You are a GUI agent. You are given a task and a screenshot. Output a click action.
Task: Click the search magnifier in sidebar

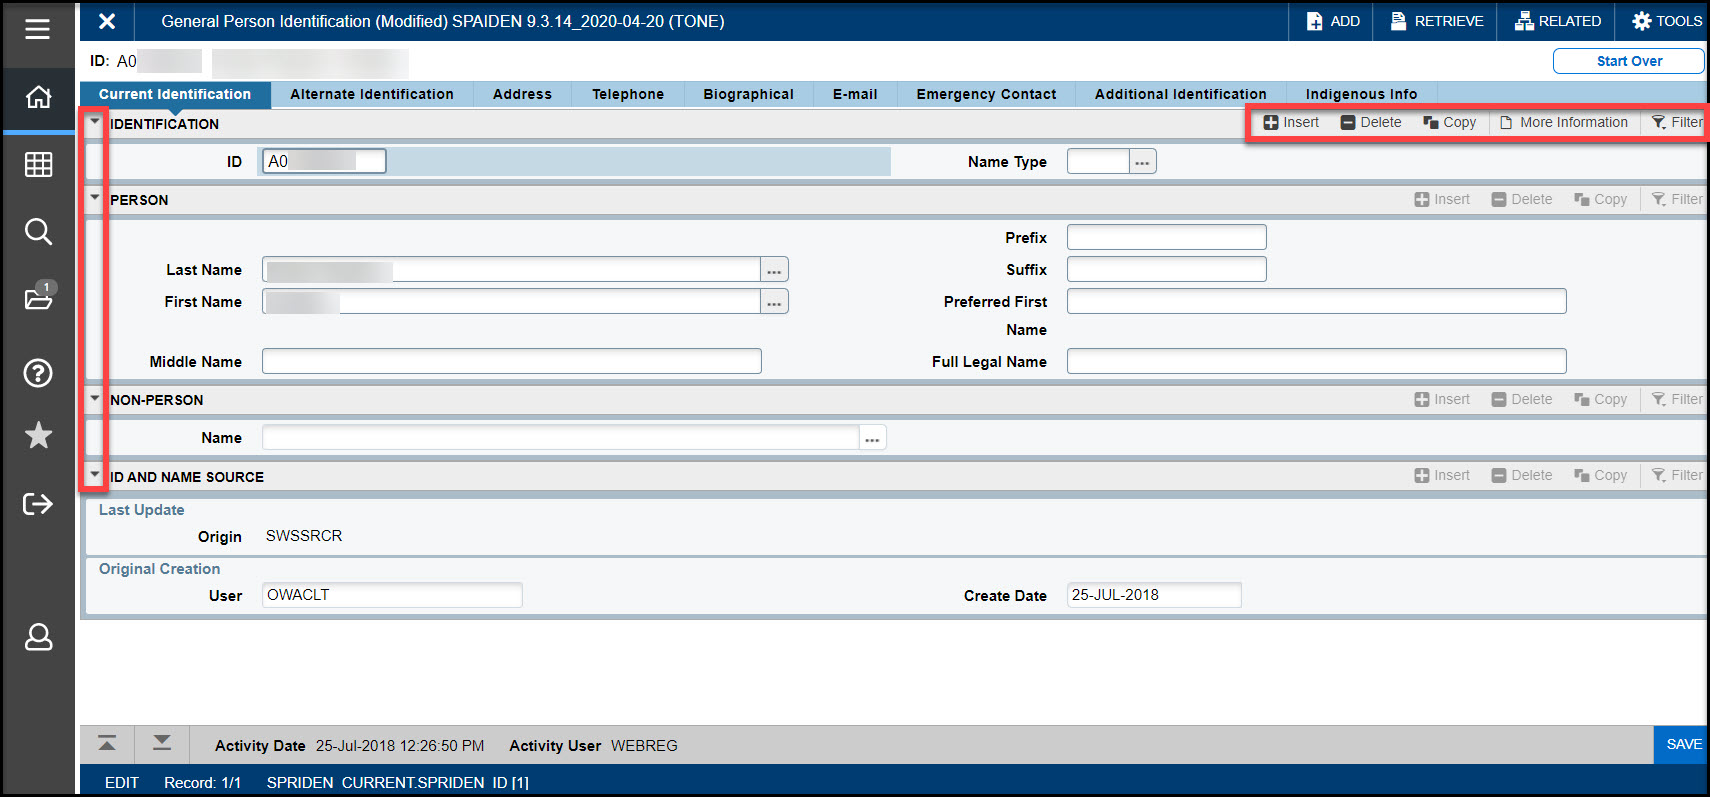coord(38,232)
